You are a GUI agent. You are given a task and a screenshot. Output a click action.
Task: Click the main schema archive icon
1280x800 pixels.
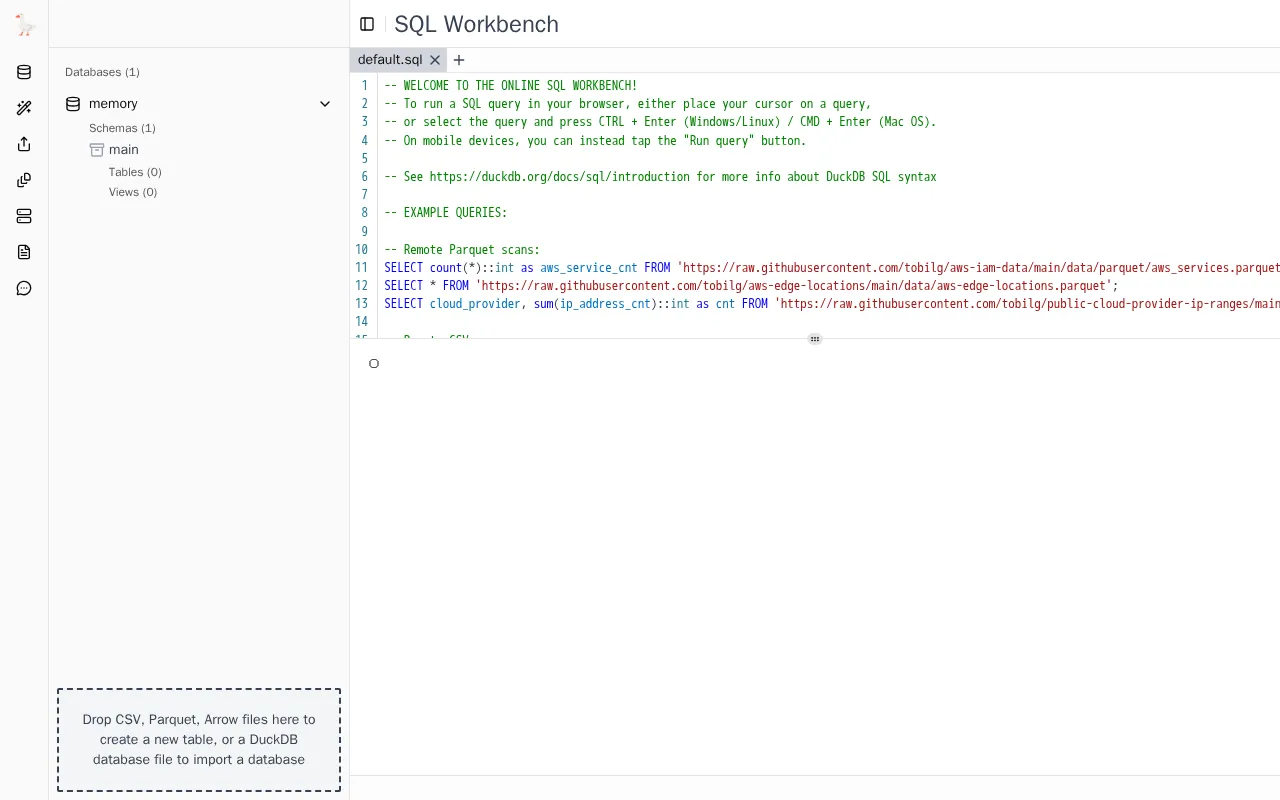97,150
